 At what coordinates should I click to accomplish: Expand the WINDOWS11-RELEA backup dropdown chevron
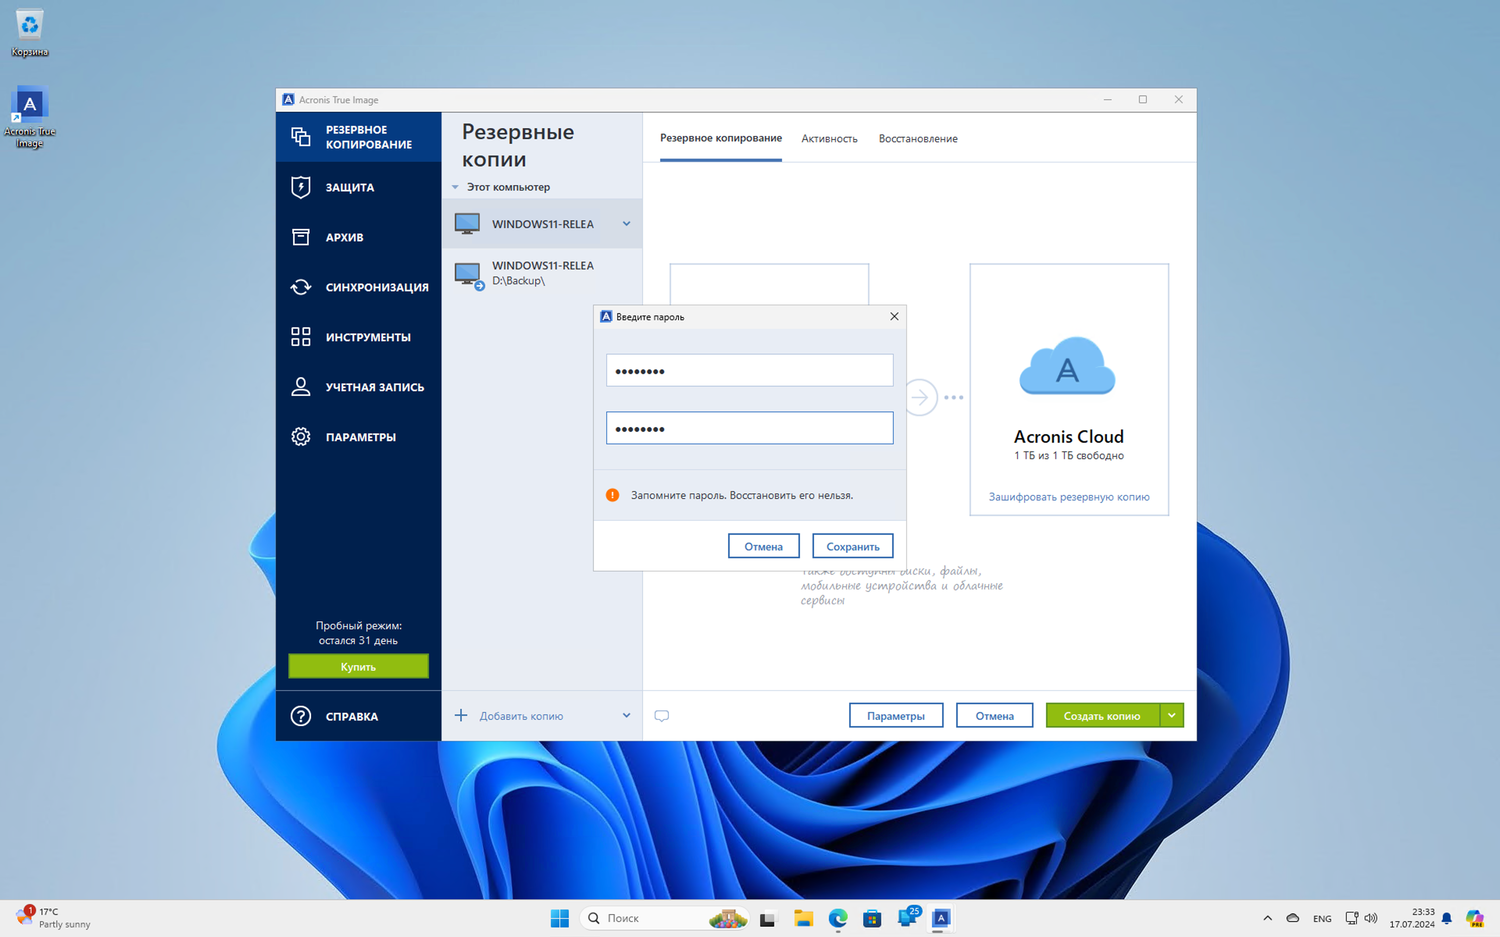627,224
